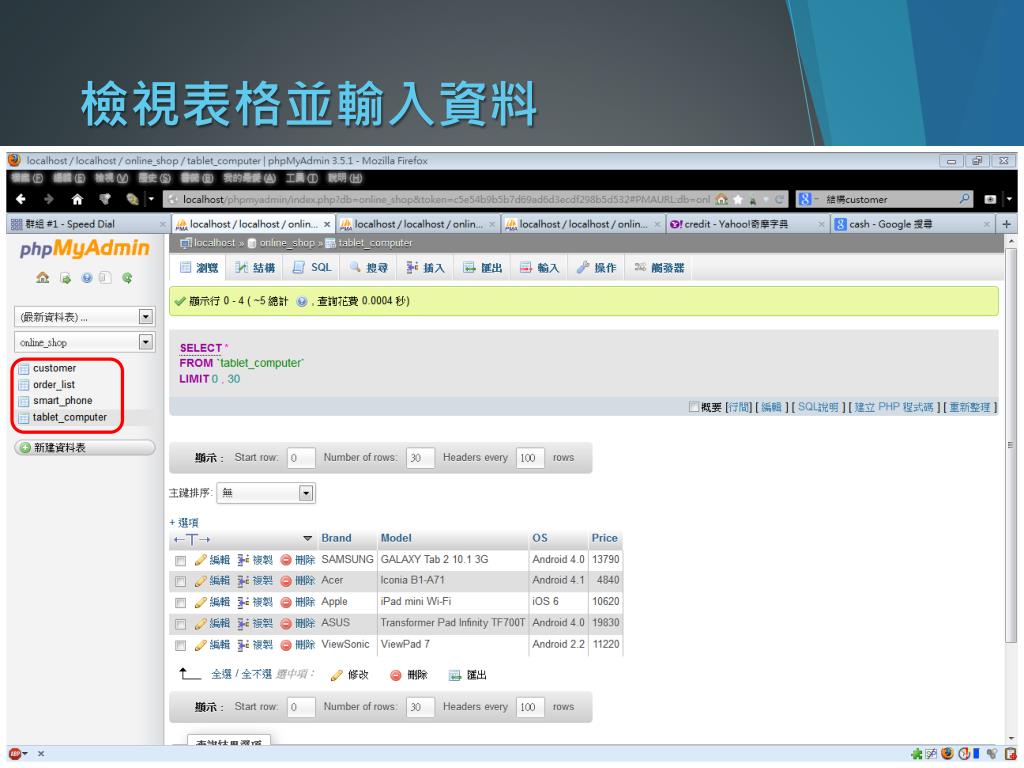Check the SAMSUNG row checkbox

pos(180,560)
